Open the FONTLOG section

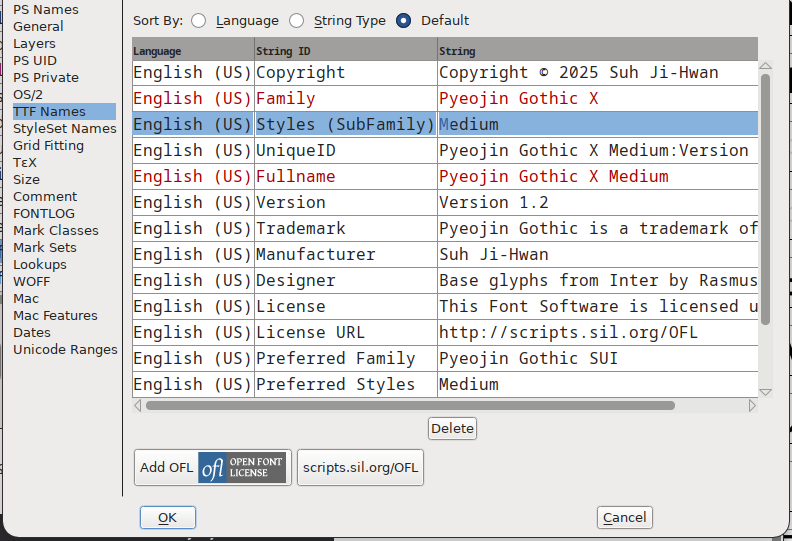[x=44, y=214]
